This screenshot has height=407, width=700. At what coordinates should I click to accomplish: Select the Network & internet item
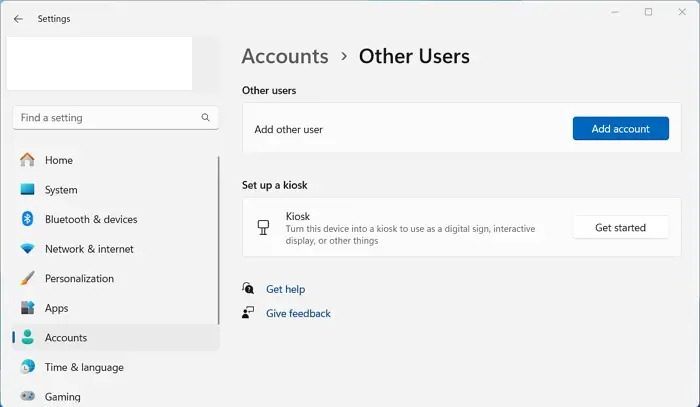[89, 249]
